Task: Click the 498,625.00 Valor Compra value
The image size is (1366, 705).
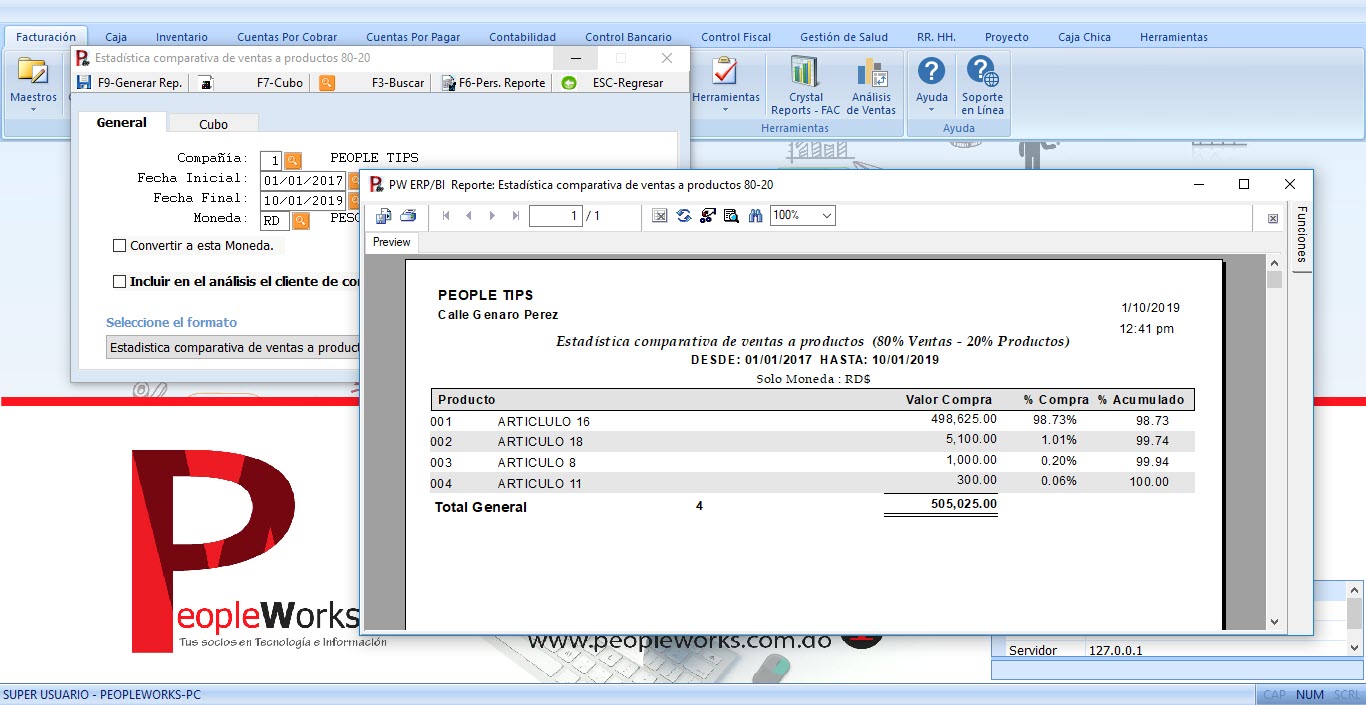Action: [x=963, y=420]
